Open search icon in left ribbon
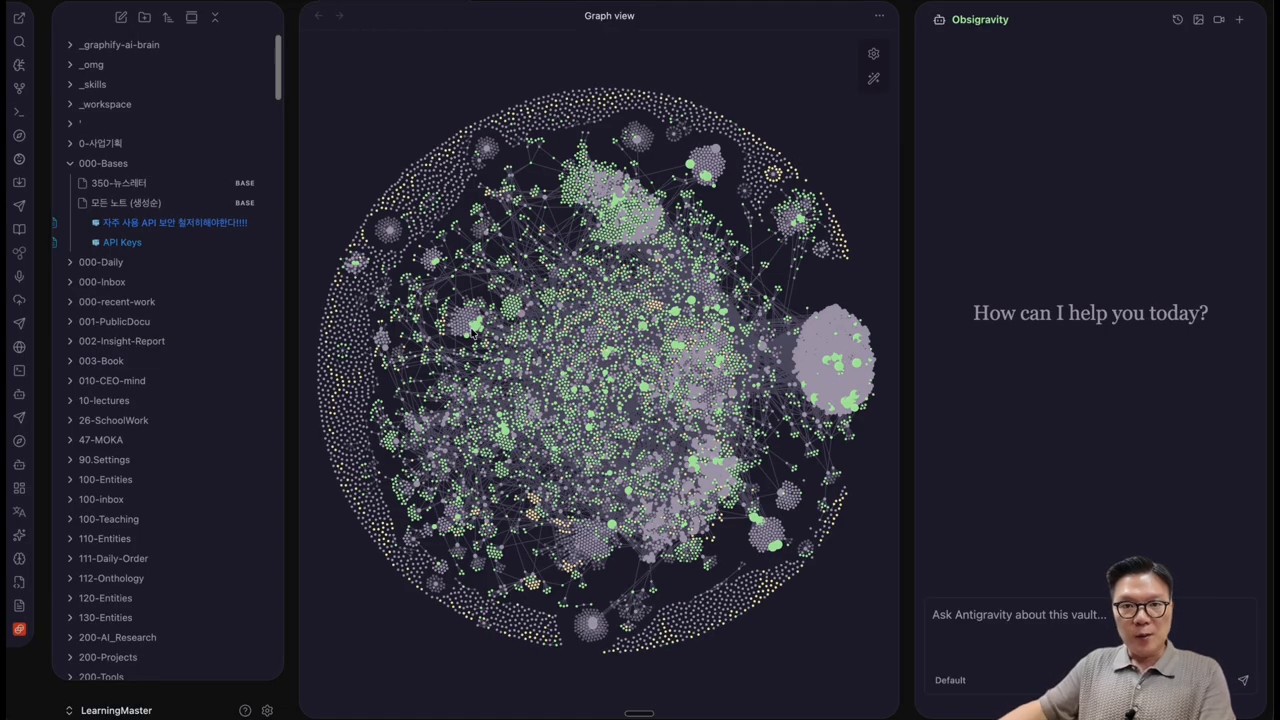The image size is (1280, 720). (19, 41)
